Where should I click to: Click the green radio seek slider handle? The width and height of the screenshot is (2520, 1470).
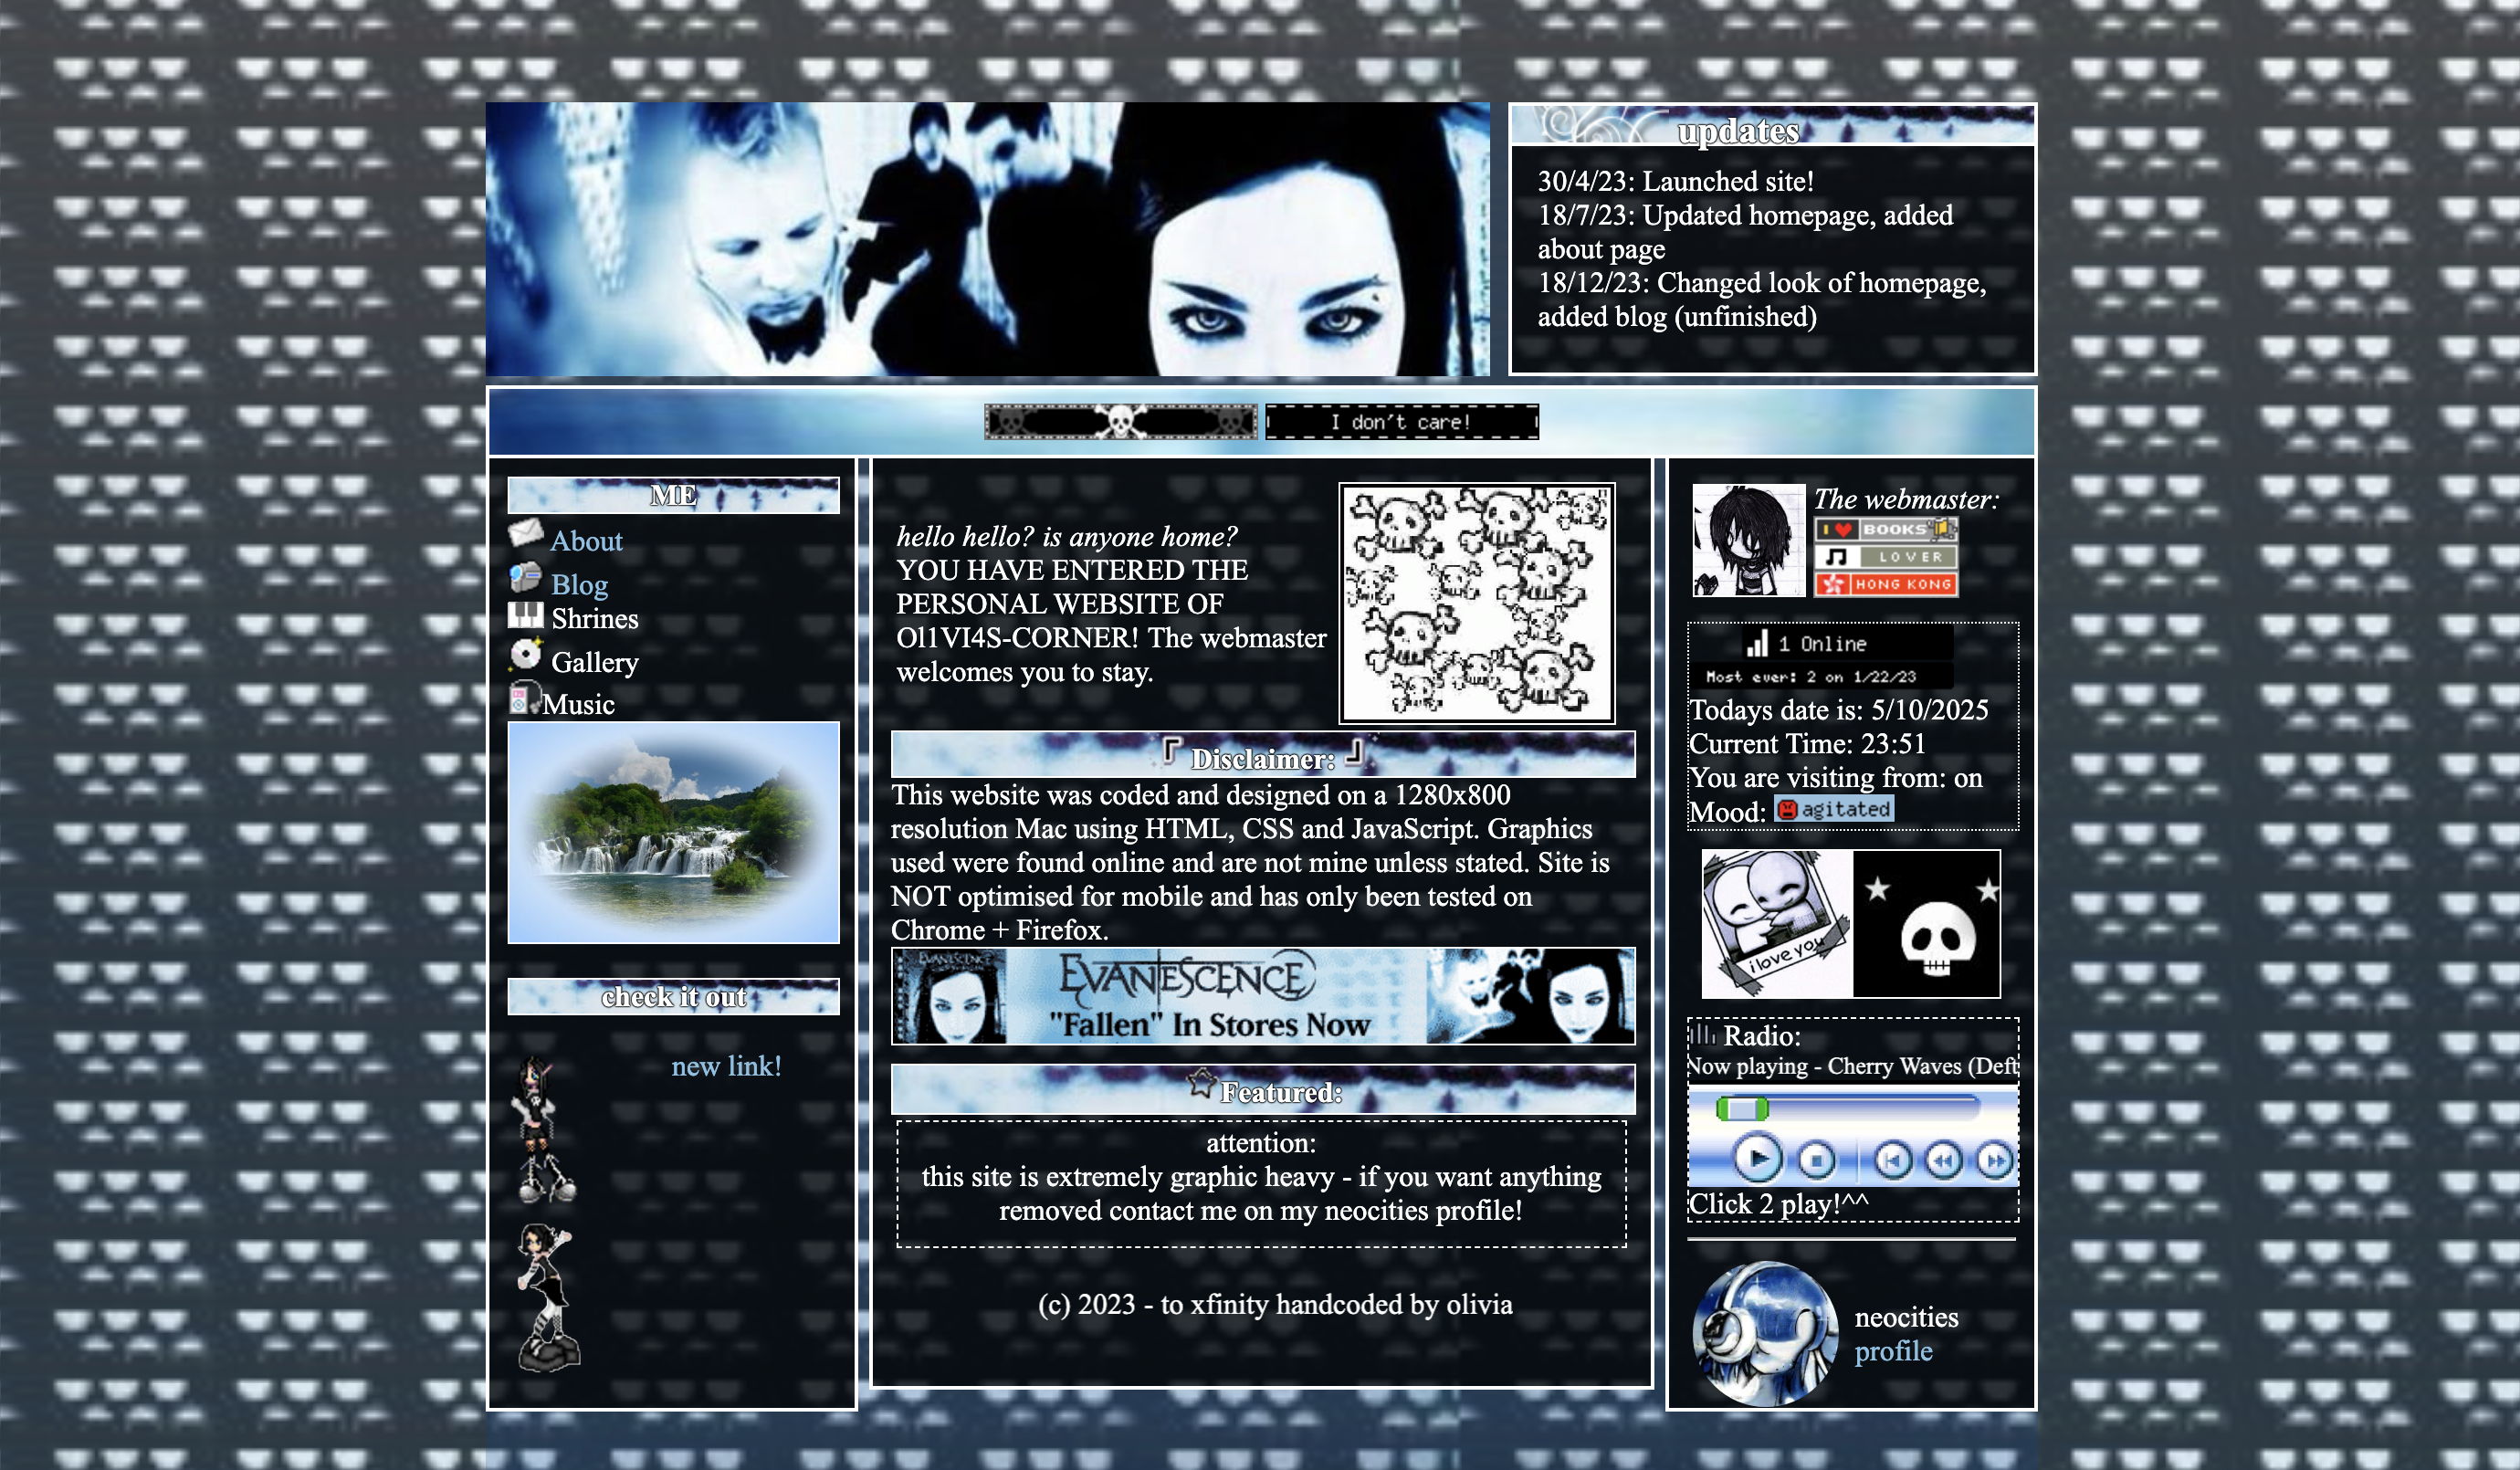[1742, 1108]
